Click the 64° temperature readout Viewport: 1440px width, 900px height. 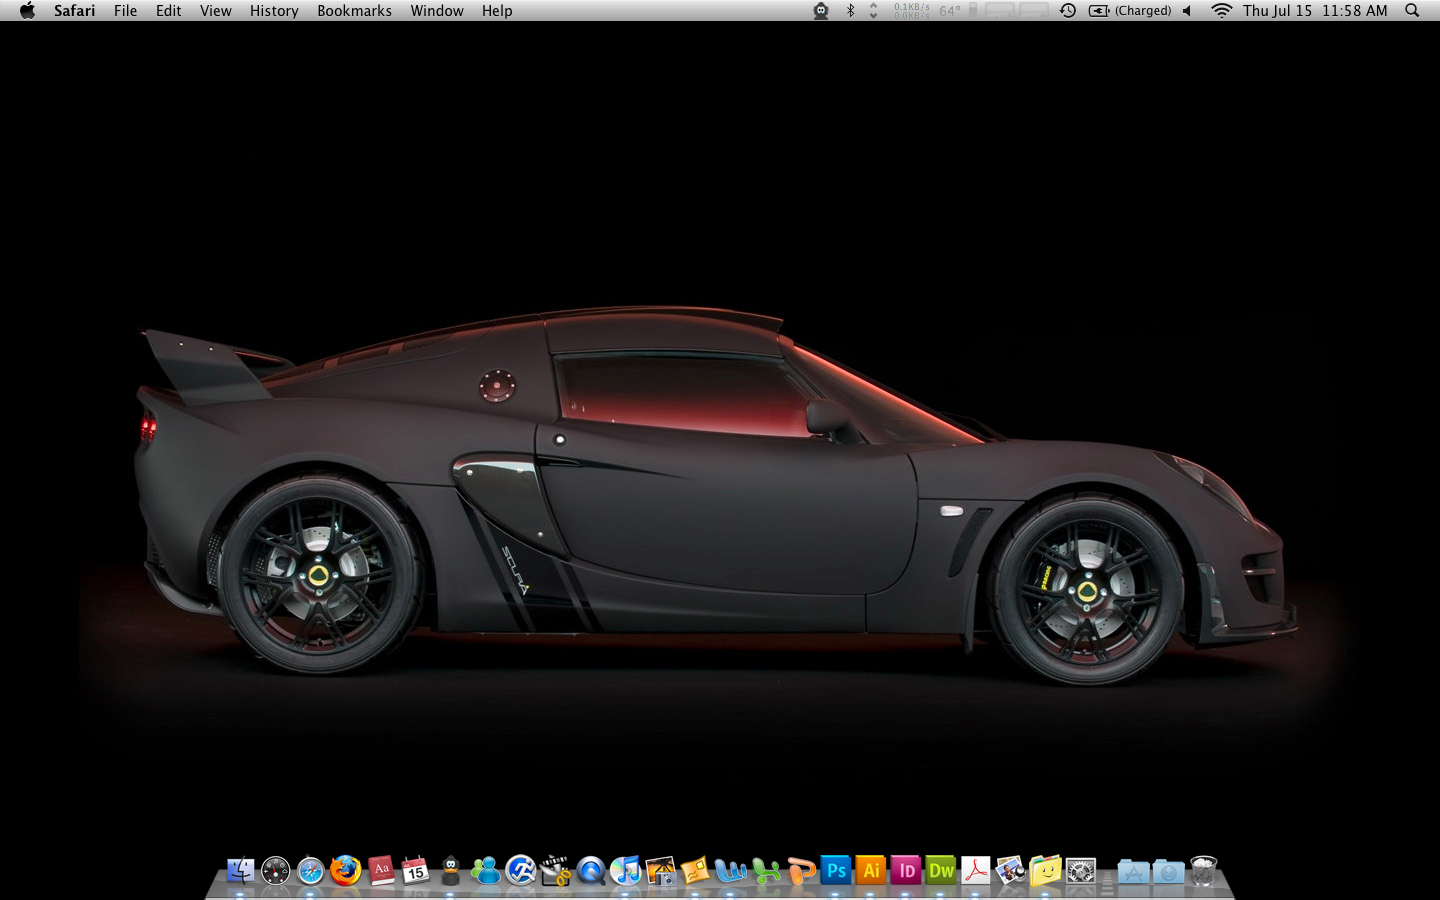click(x=950, y=11)
